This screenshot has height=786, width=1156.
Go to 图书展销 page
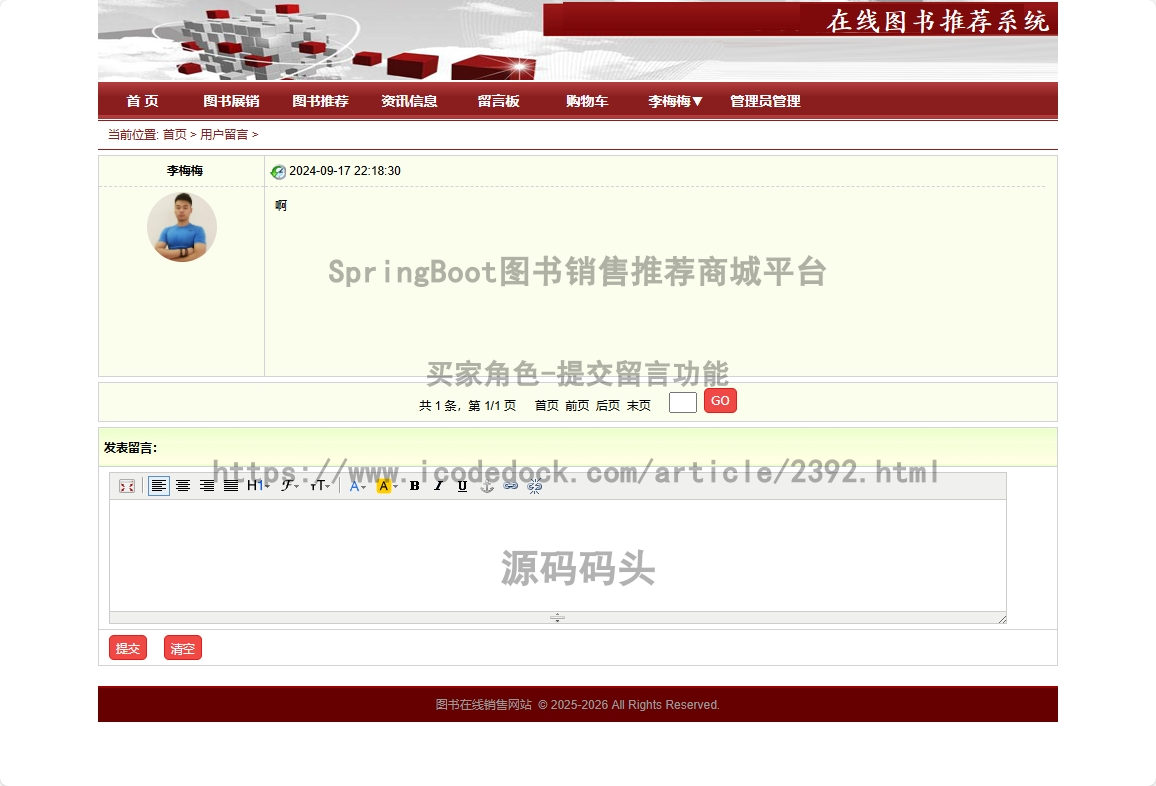click(x=231, y=101)
